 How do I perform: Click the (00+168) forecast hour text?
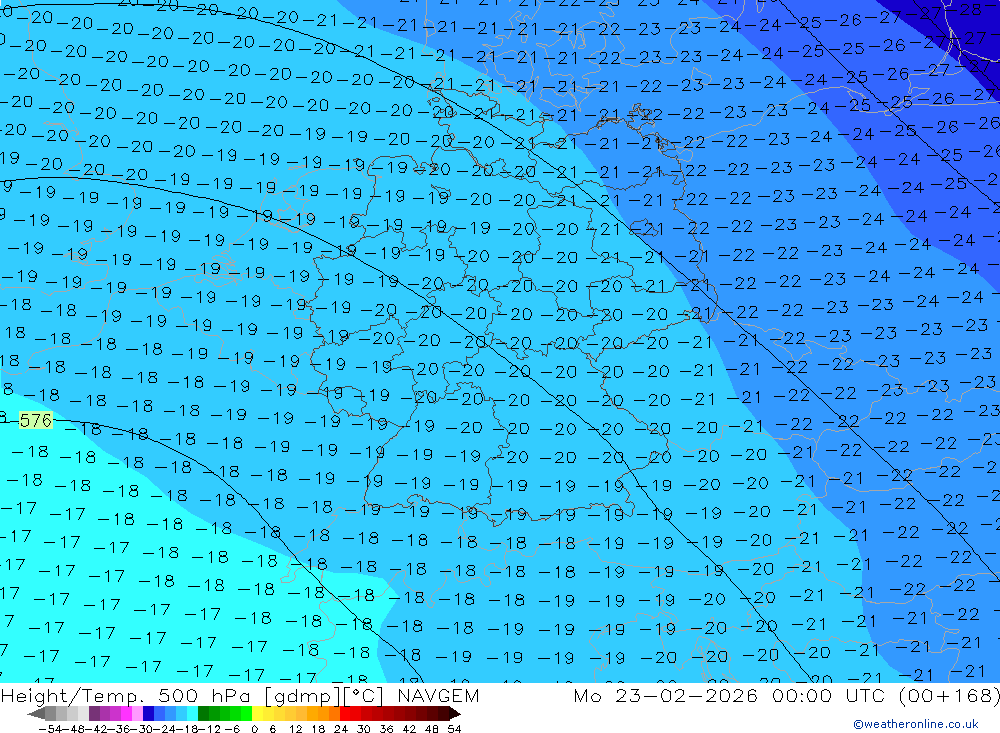948,695
